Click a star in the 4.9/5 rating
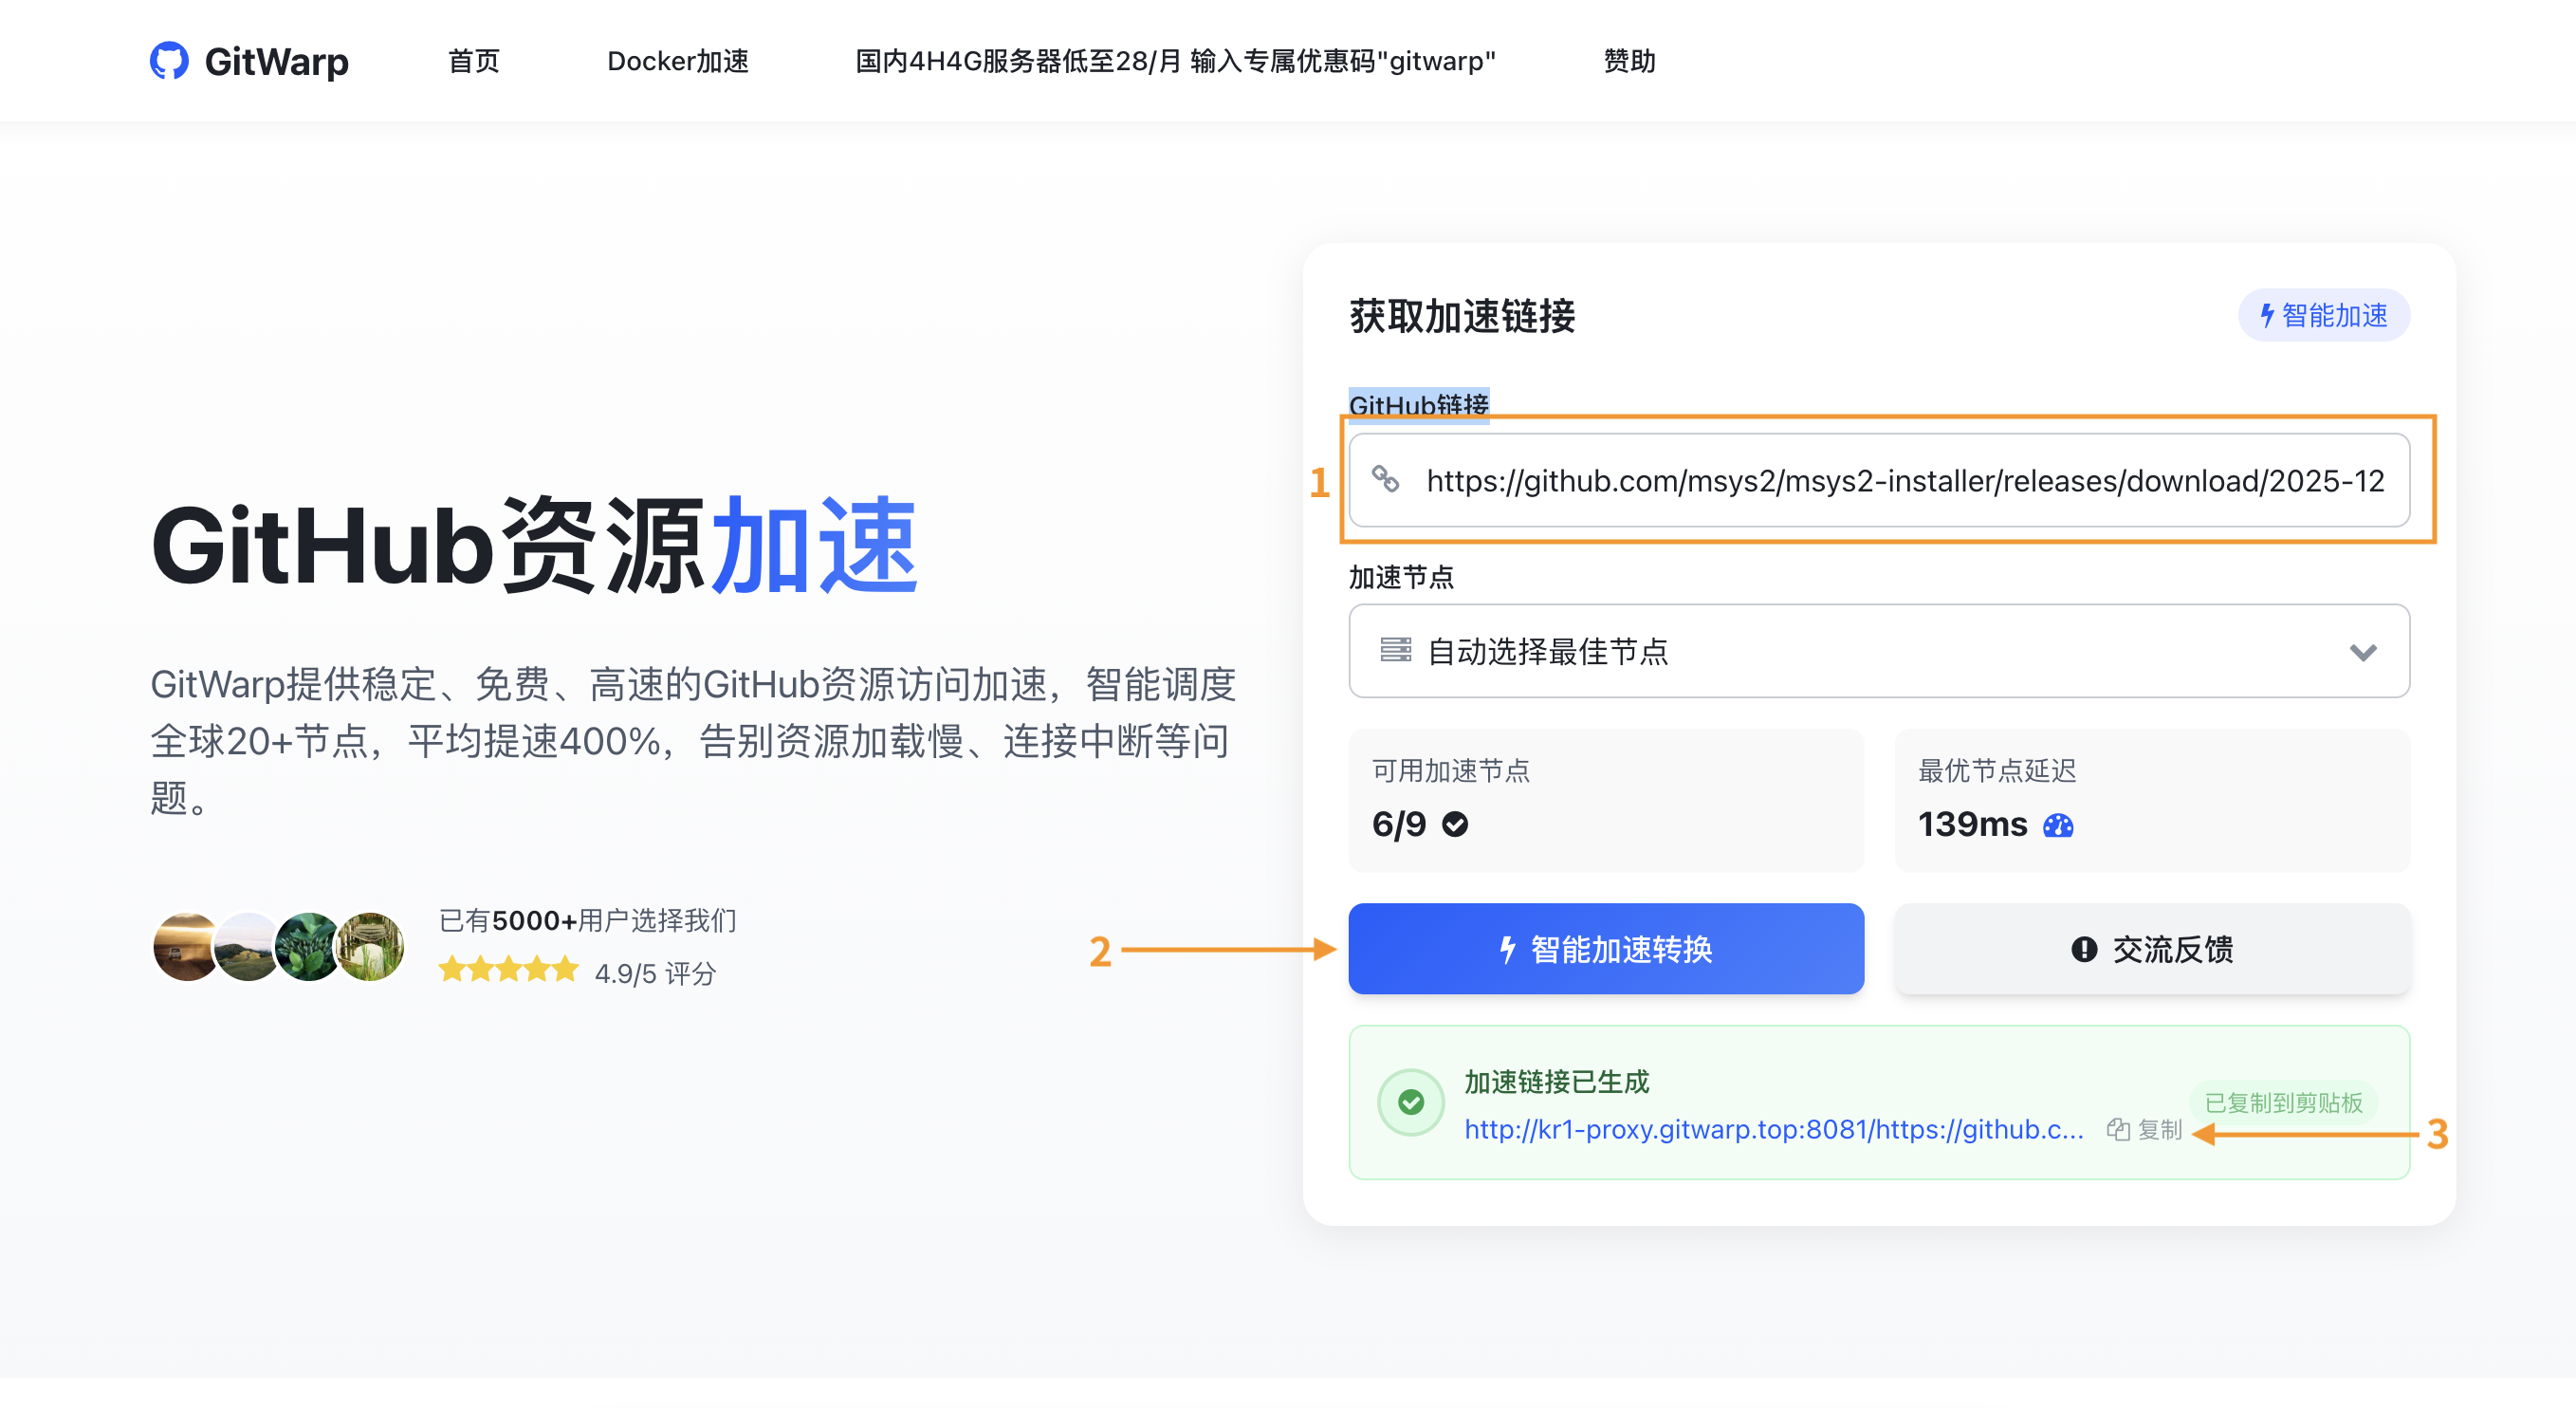Screen dimensions: 2576x1408 pyautogui.click(x=455, y=969)
